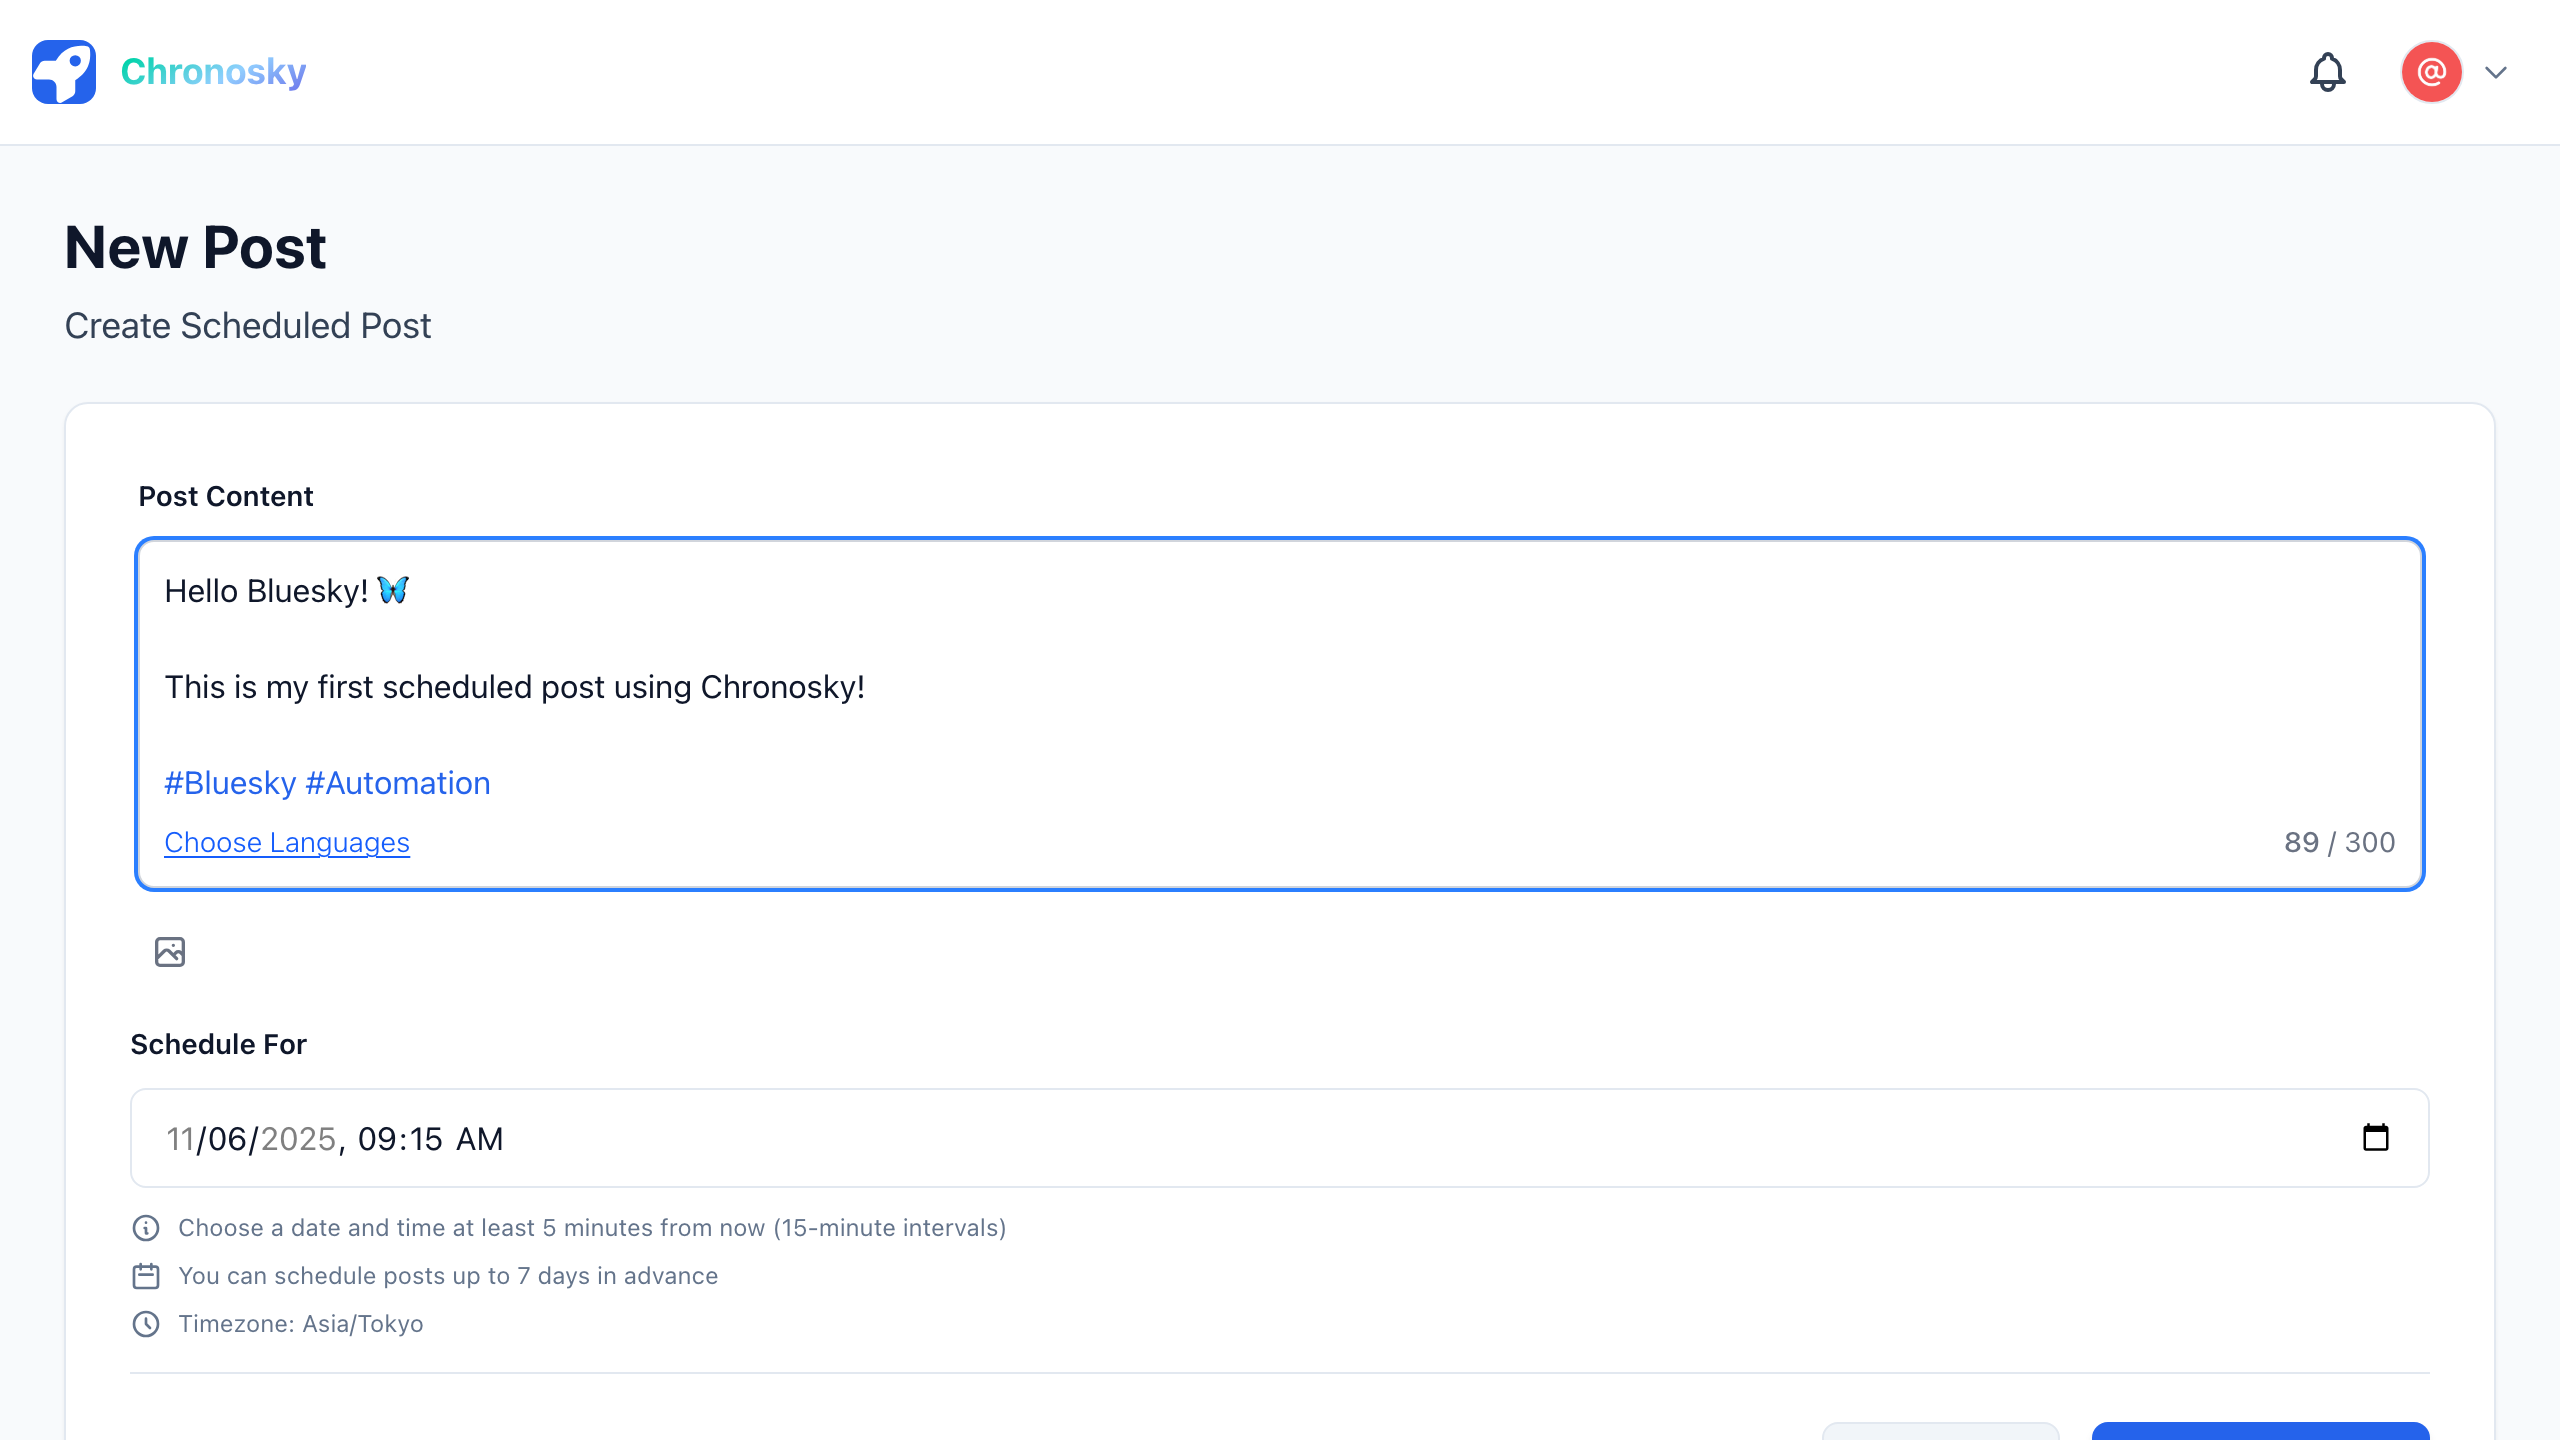Screen dimensions: 2560x1440
Task: Click the 89/300 character counter
Action: (2340, 843)
